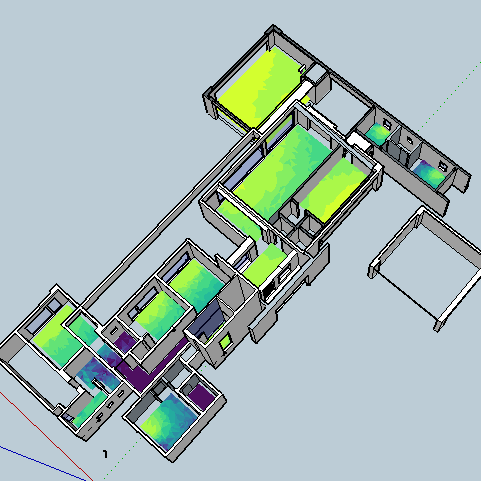The width and height of the screenshot is (481, 481).
Task: Click the black fixture beside small green room
Action: click(269, 291)
